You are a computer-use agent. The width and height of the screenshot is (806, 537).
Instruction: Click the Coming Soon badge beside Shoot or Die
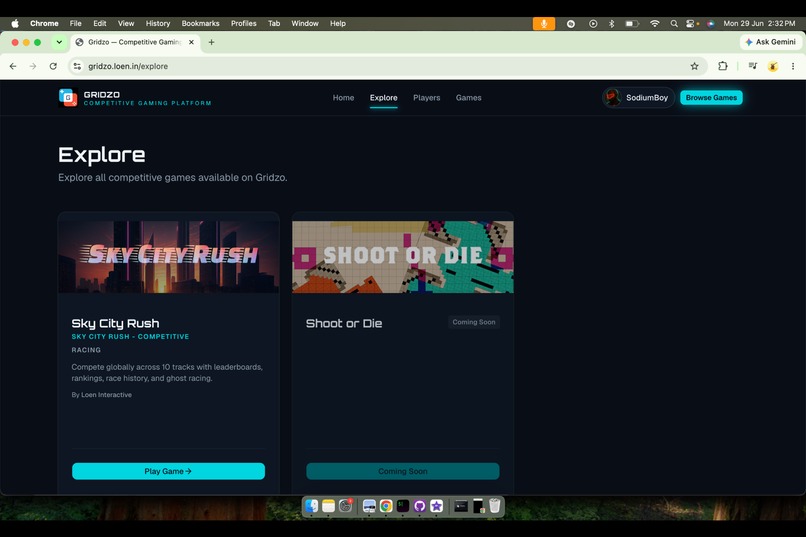coord(474,322)
